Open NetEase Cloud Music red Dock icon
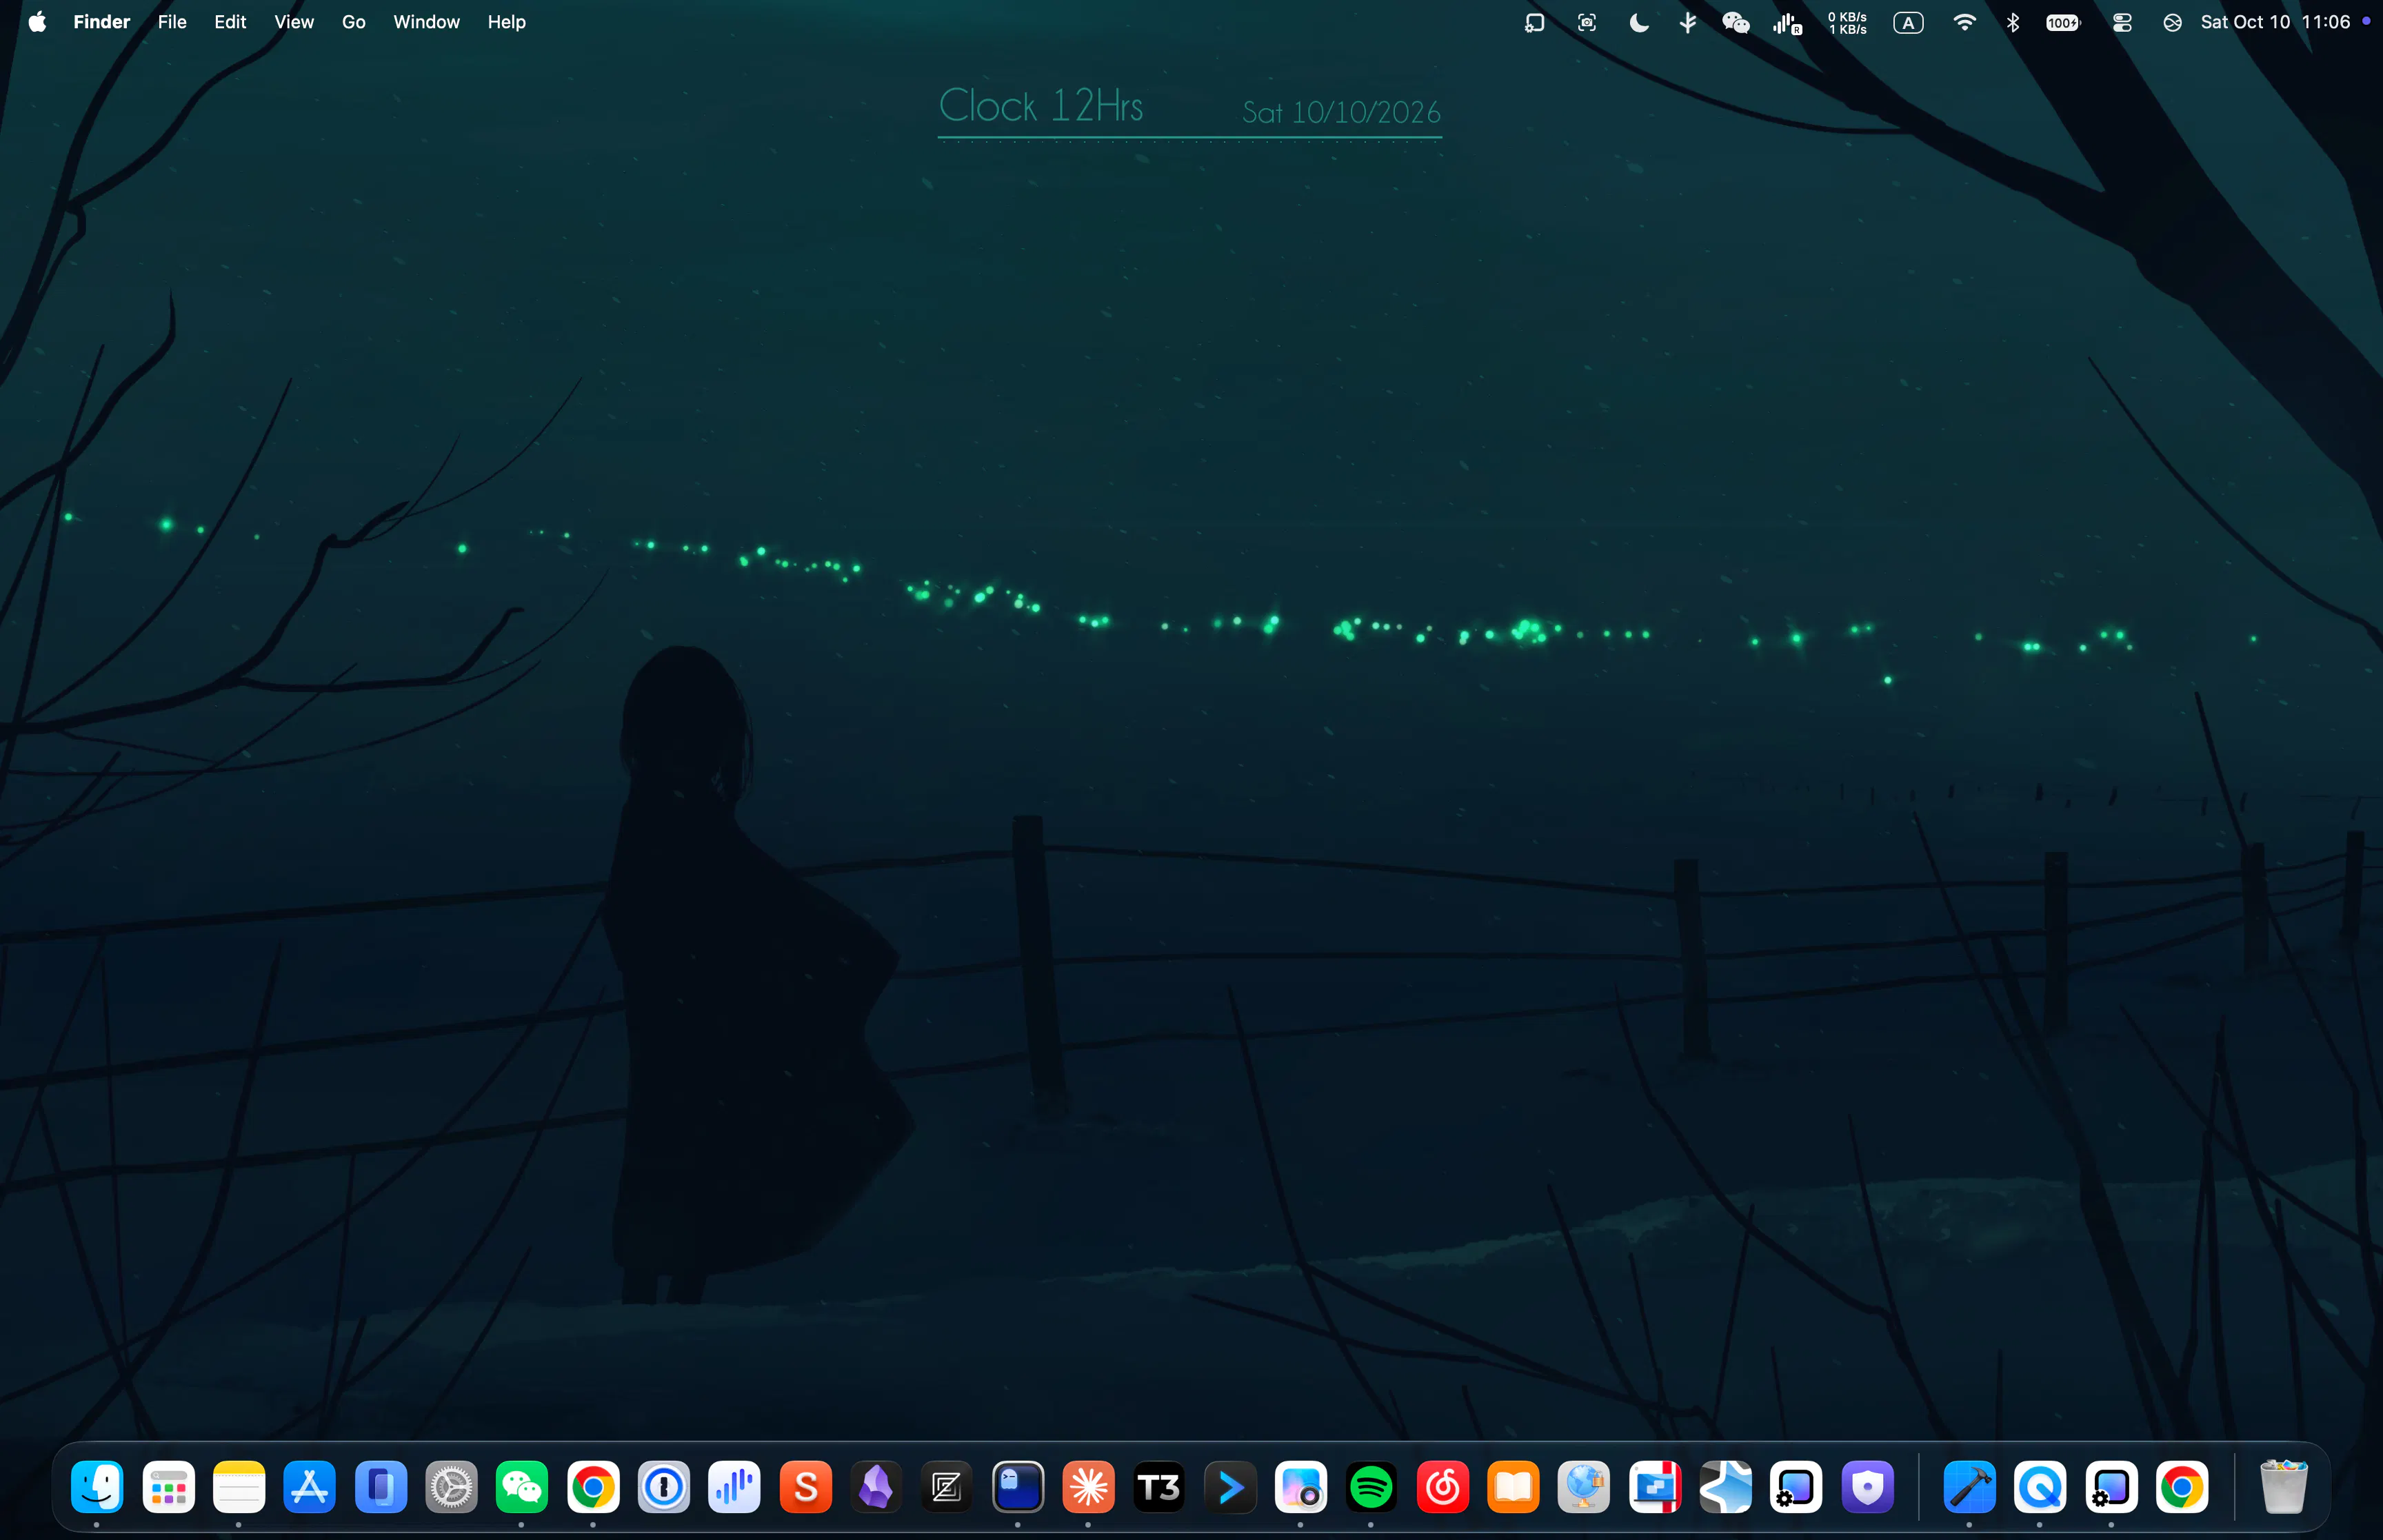Image resolution: width=2383 pixels, height=1540 pixels. 1443,1487
